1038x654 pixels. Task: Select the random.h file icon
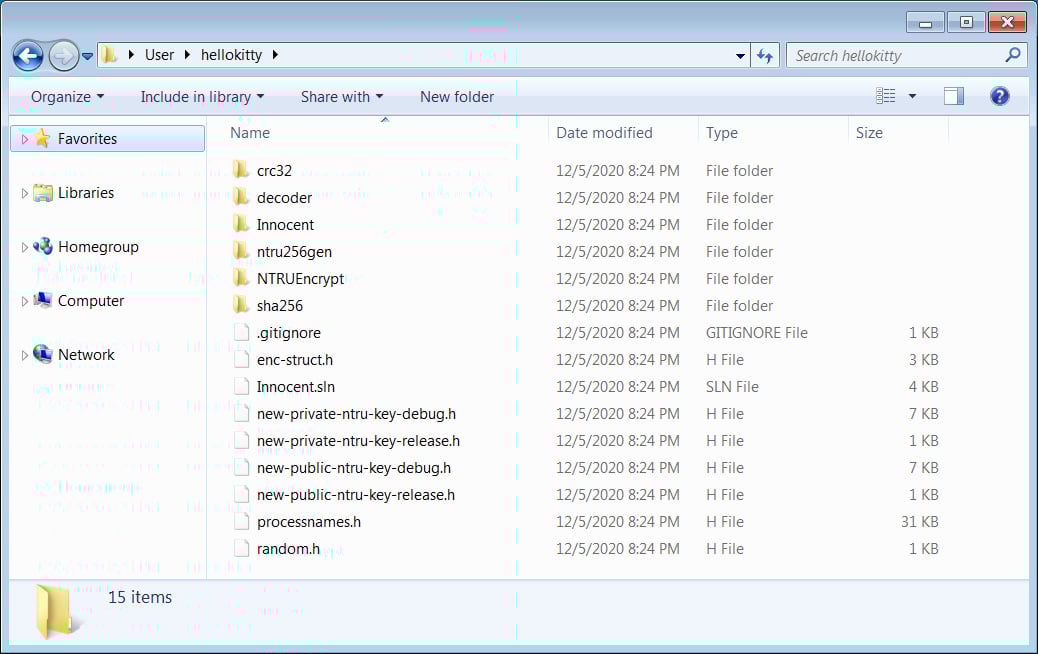(242, 549)
